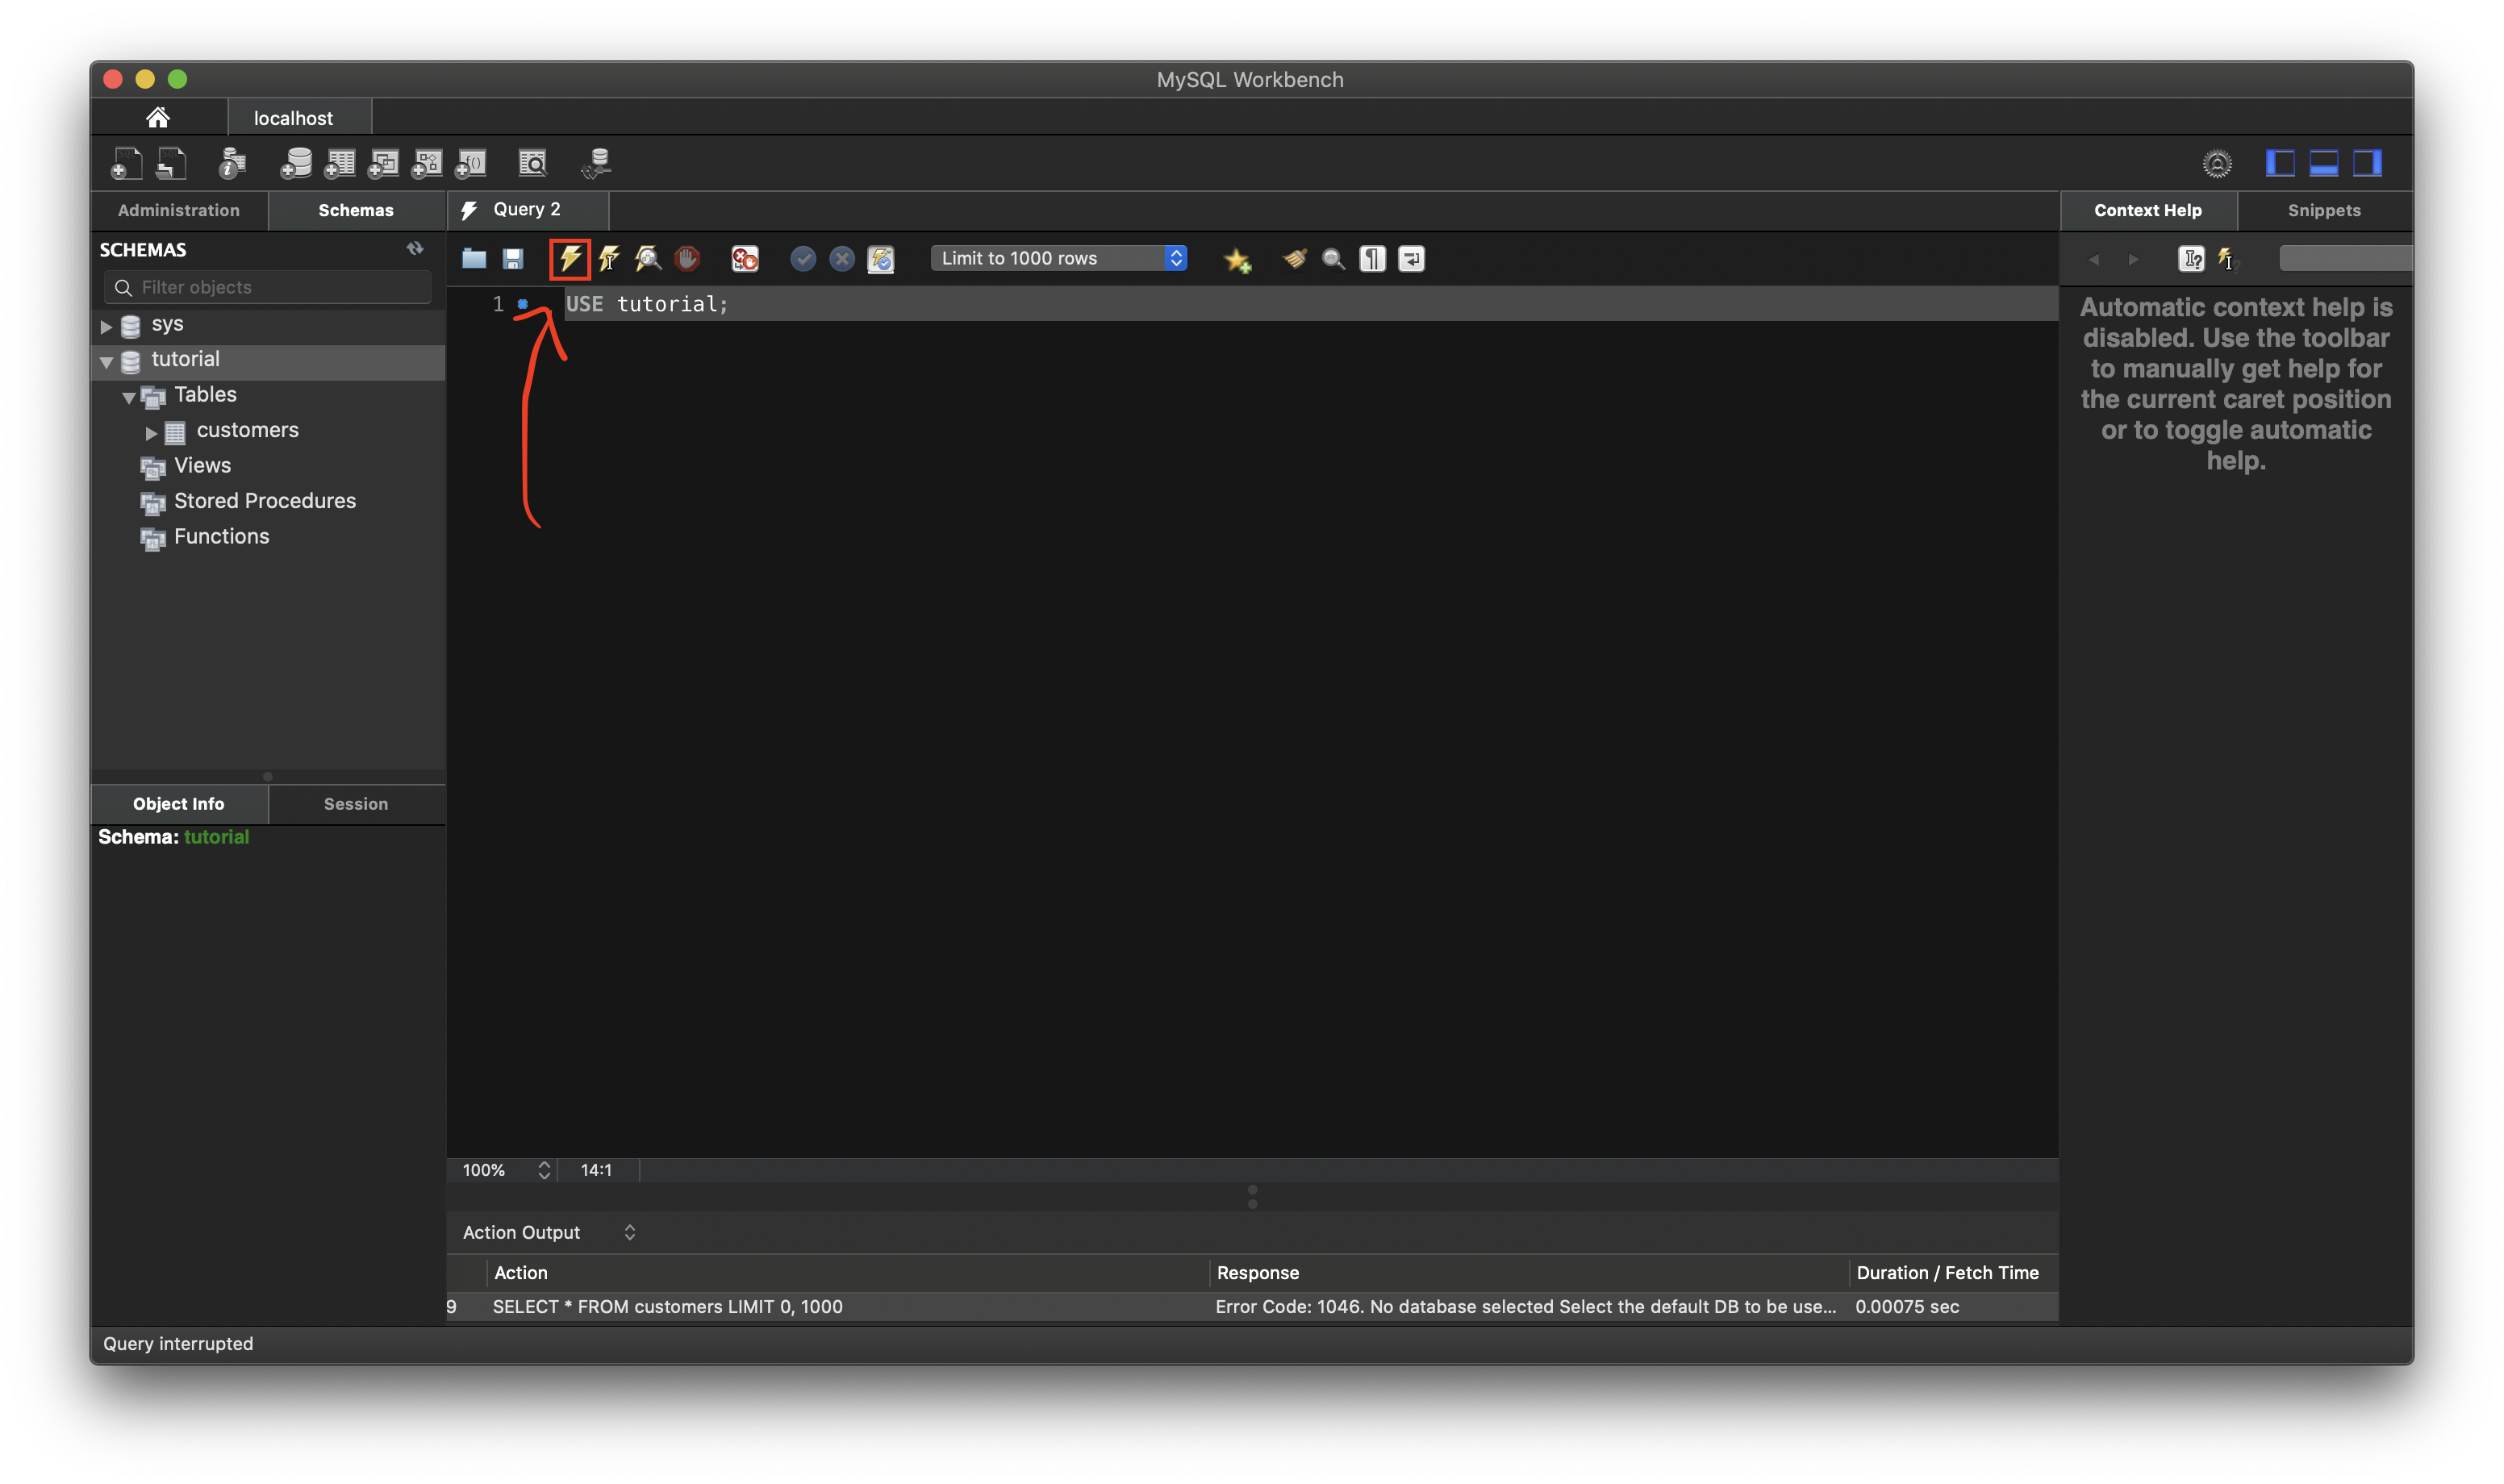Click the Filter objects search field

(x=280, y=287)
